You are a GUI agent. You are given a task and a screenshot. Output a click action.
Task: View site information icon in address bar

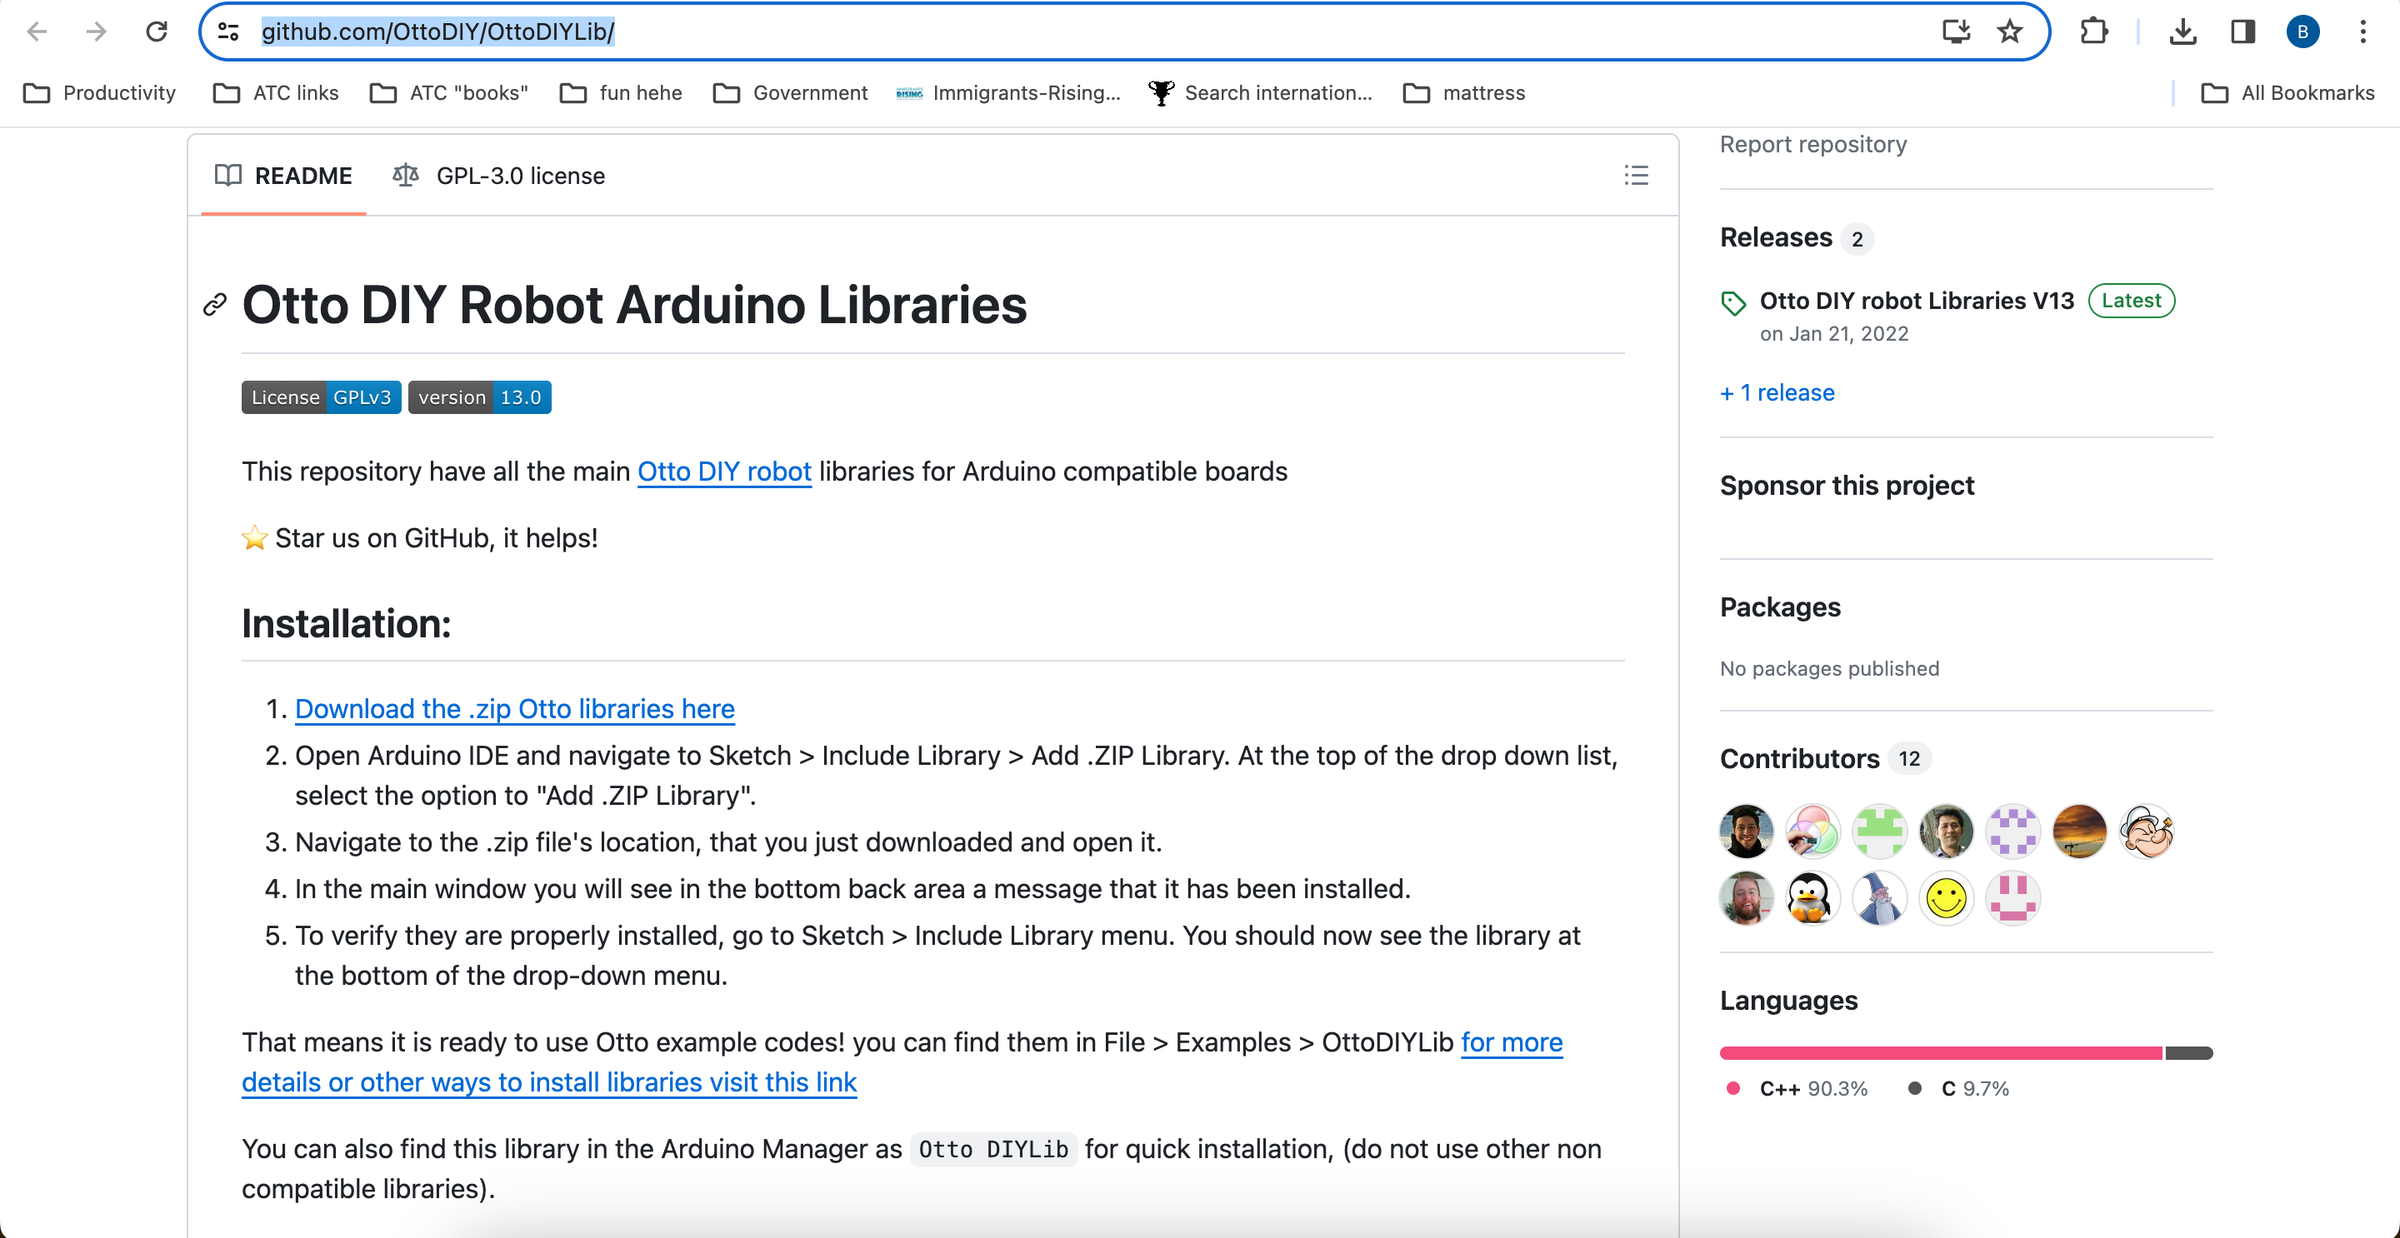pos(229,32)
